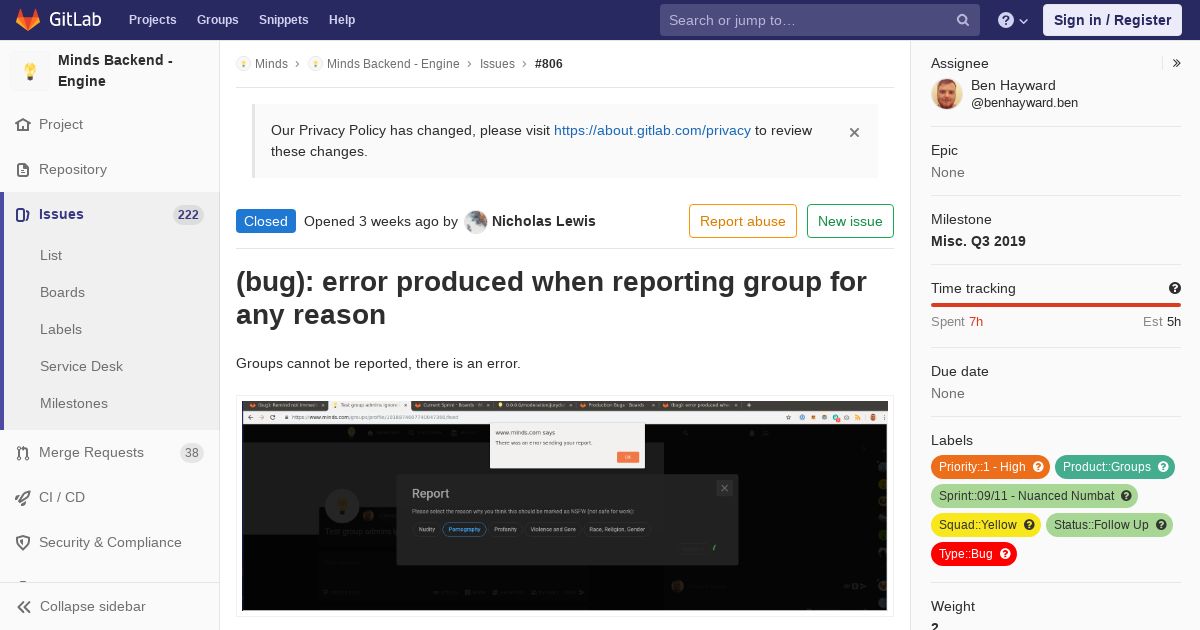Open the Help question-mark dropdown
This screenshot has width=1200, height=630.
click(x=1013, y=20)
